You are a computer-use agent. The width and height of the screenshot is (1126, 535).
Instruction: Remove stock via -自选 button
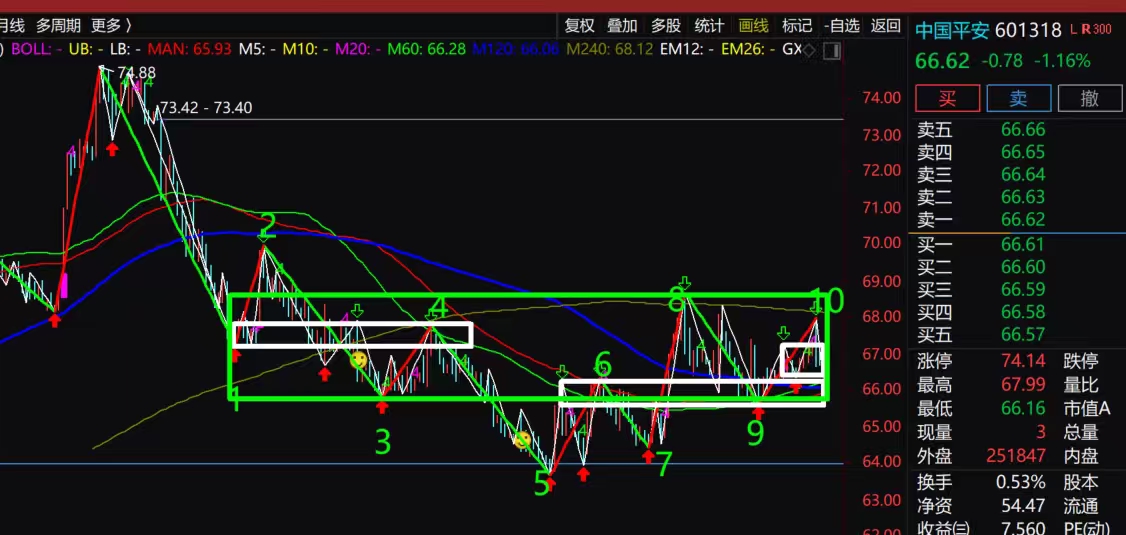pos(842,26)
